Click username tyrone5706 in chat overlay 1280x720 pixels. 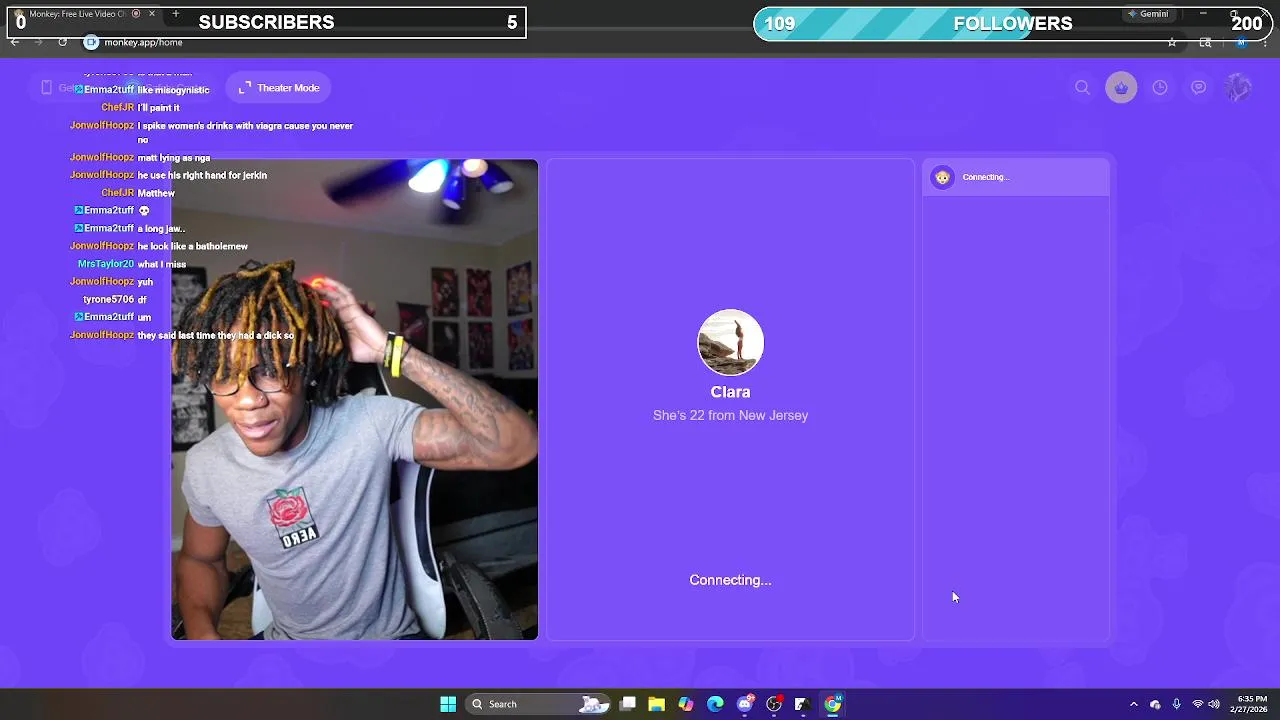(108, 299)
